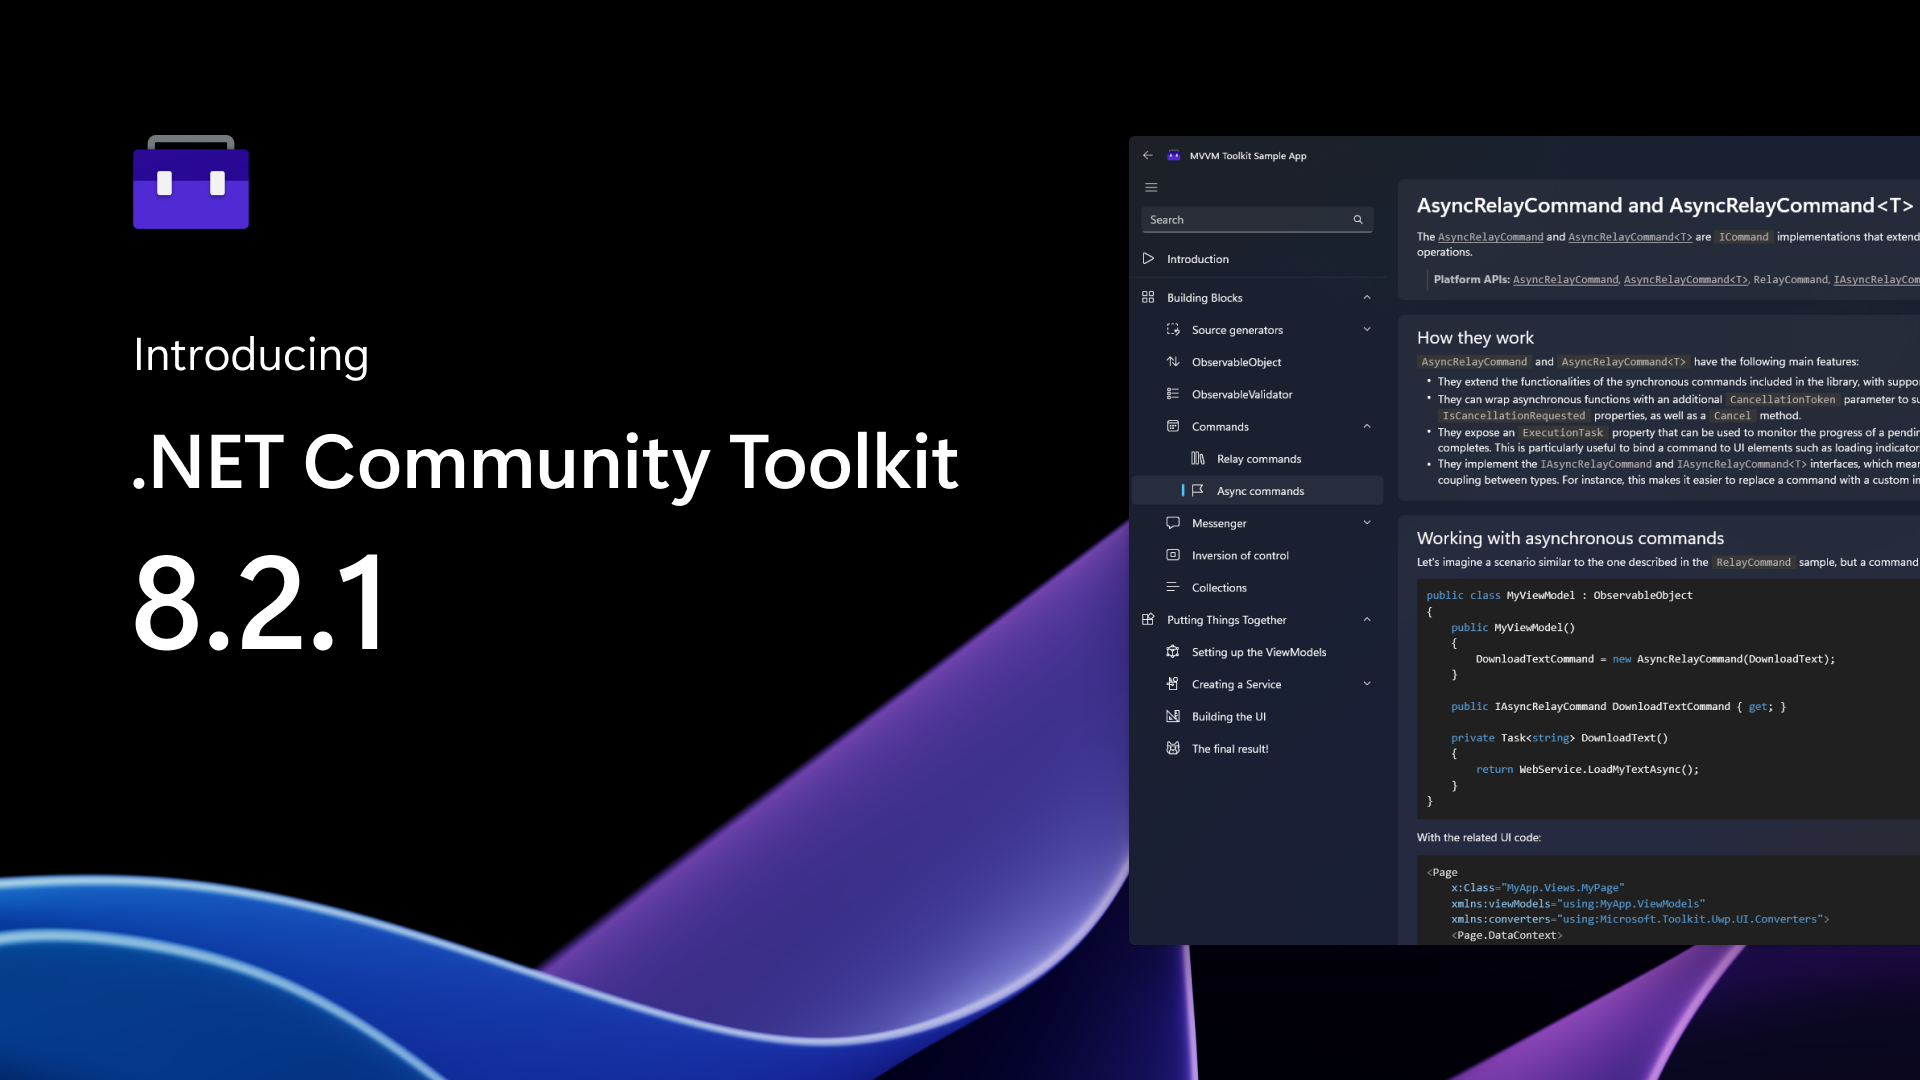Click the Introduction navigation link
The height and width of the screenshot is (1080, 1920).
[1197, 257]
